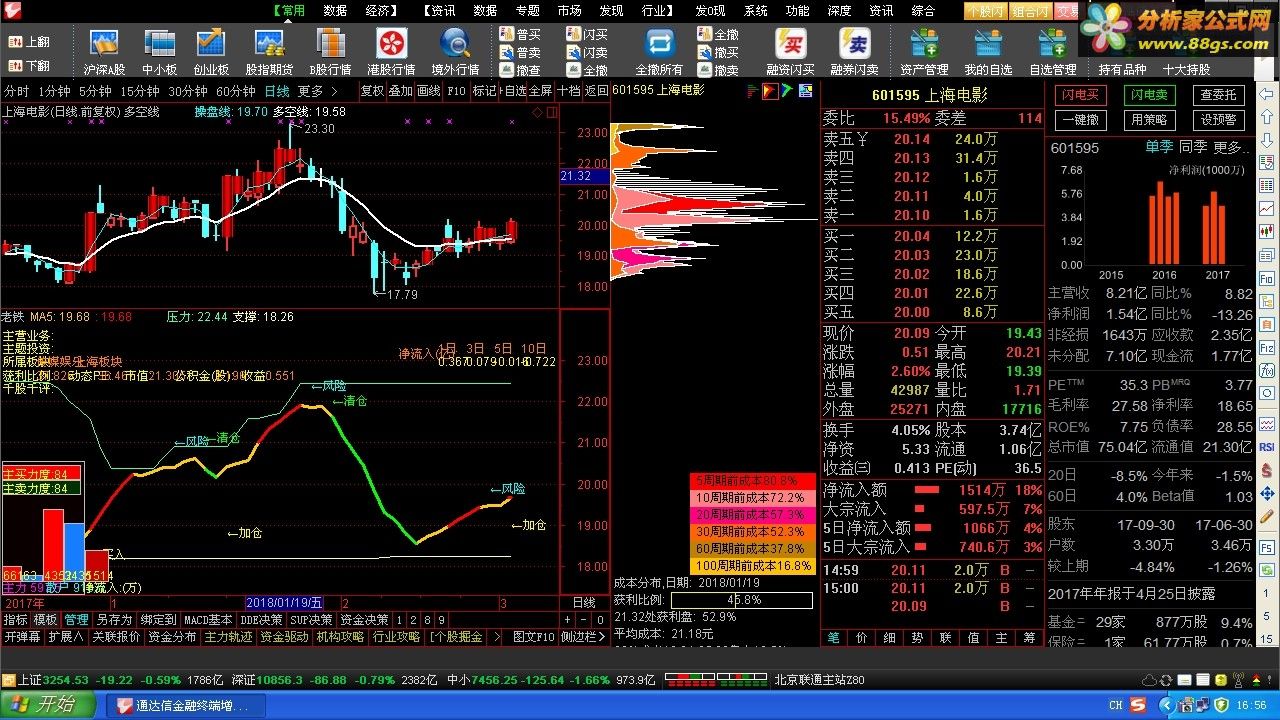Click the 查委托 button
This screenshot has height=720, width=1280.
[1218, 95]
